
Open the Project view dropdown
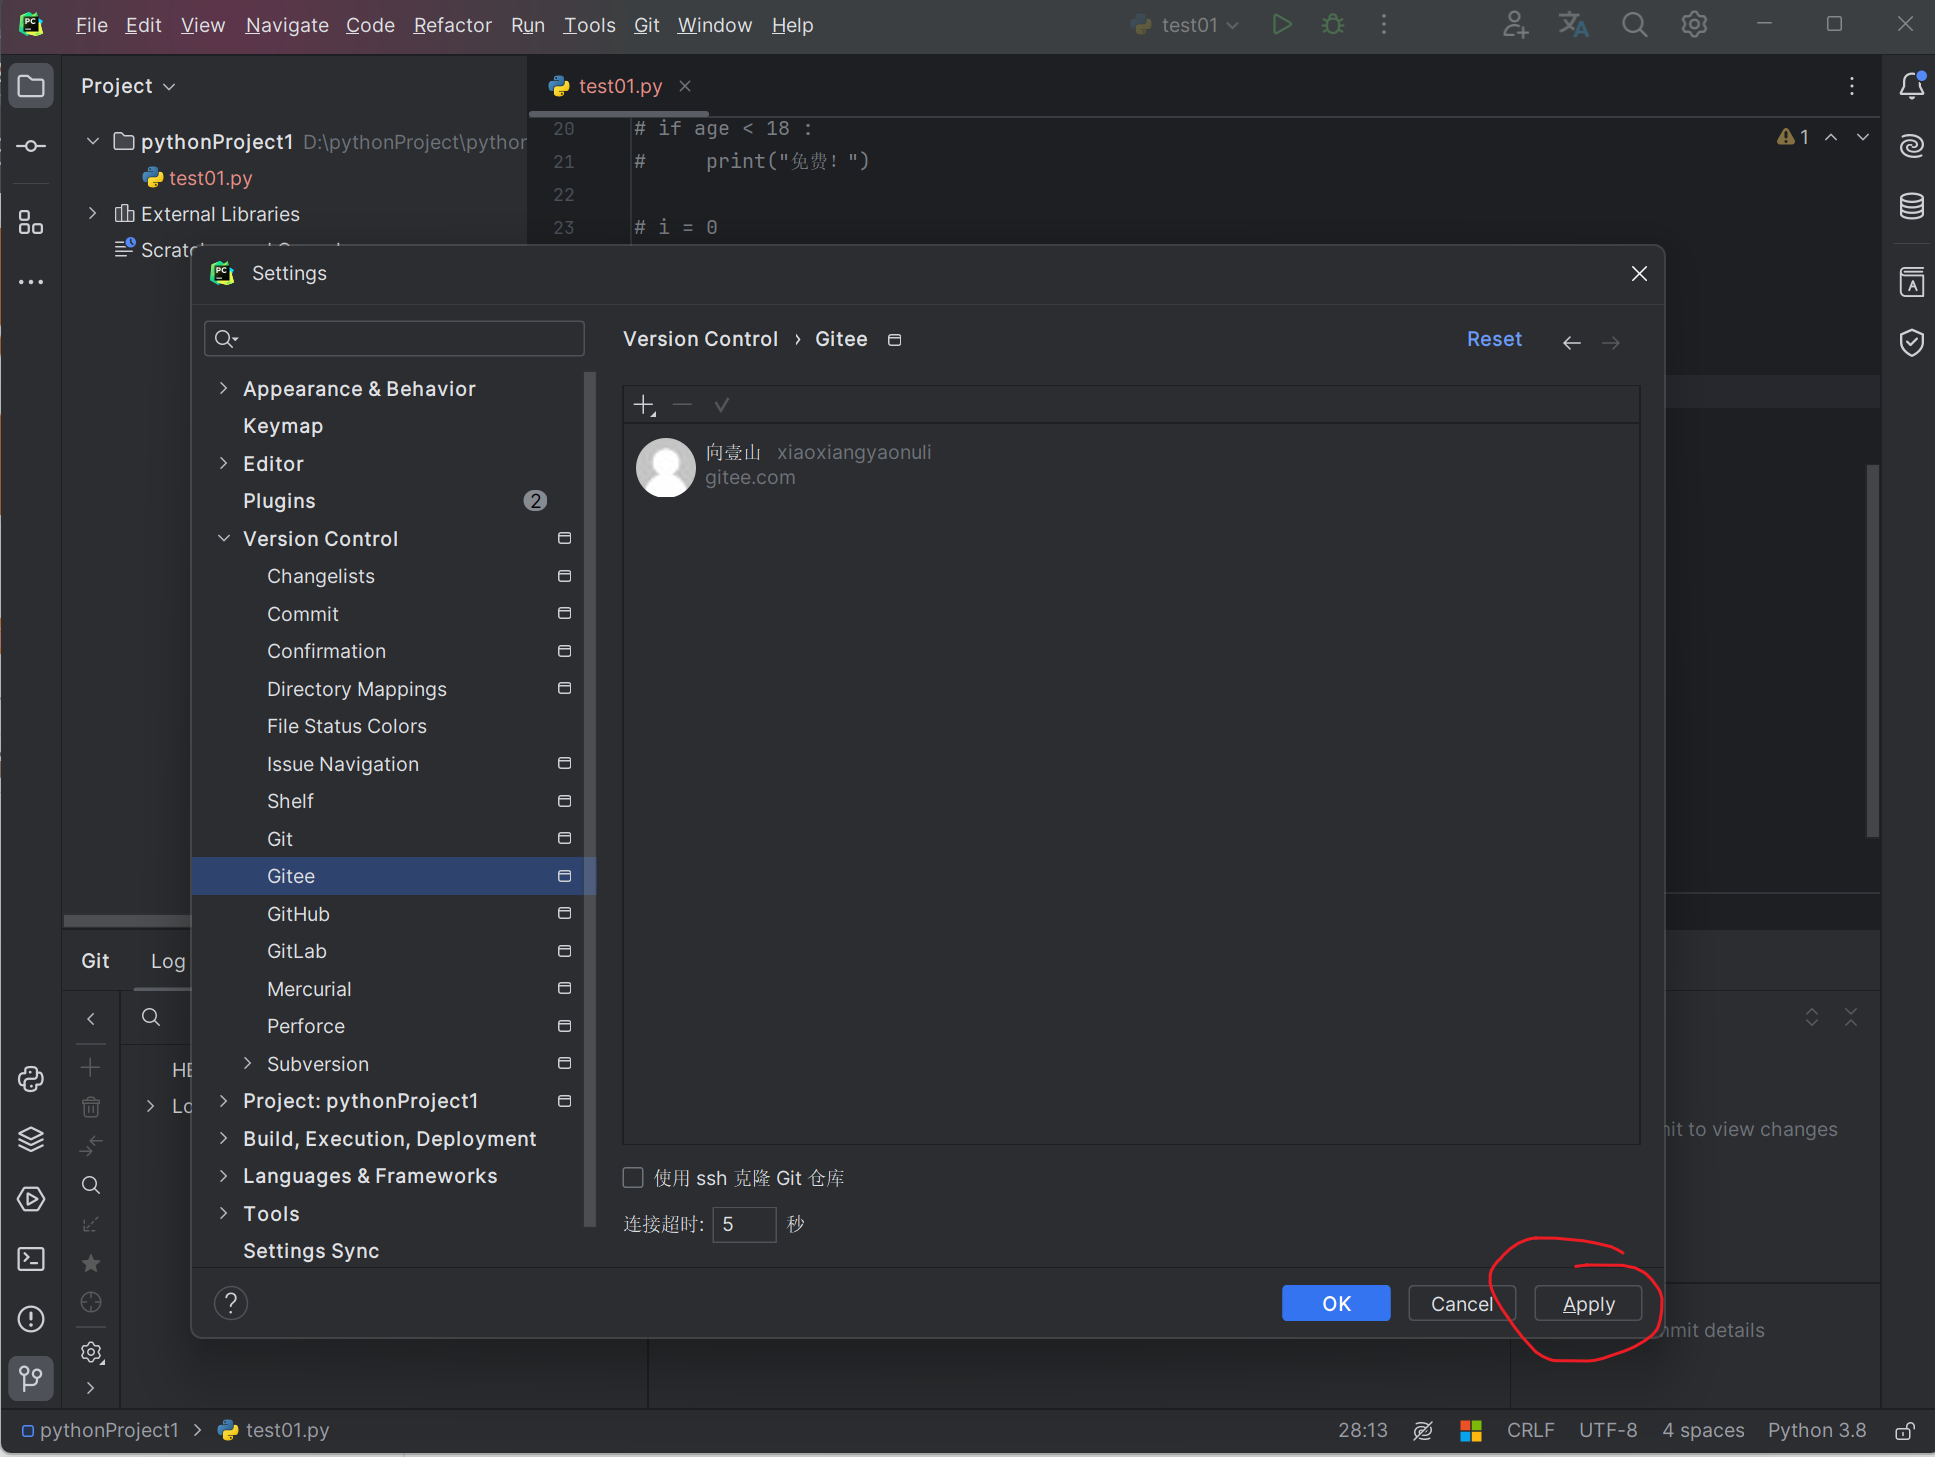[128, 86]
